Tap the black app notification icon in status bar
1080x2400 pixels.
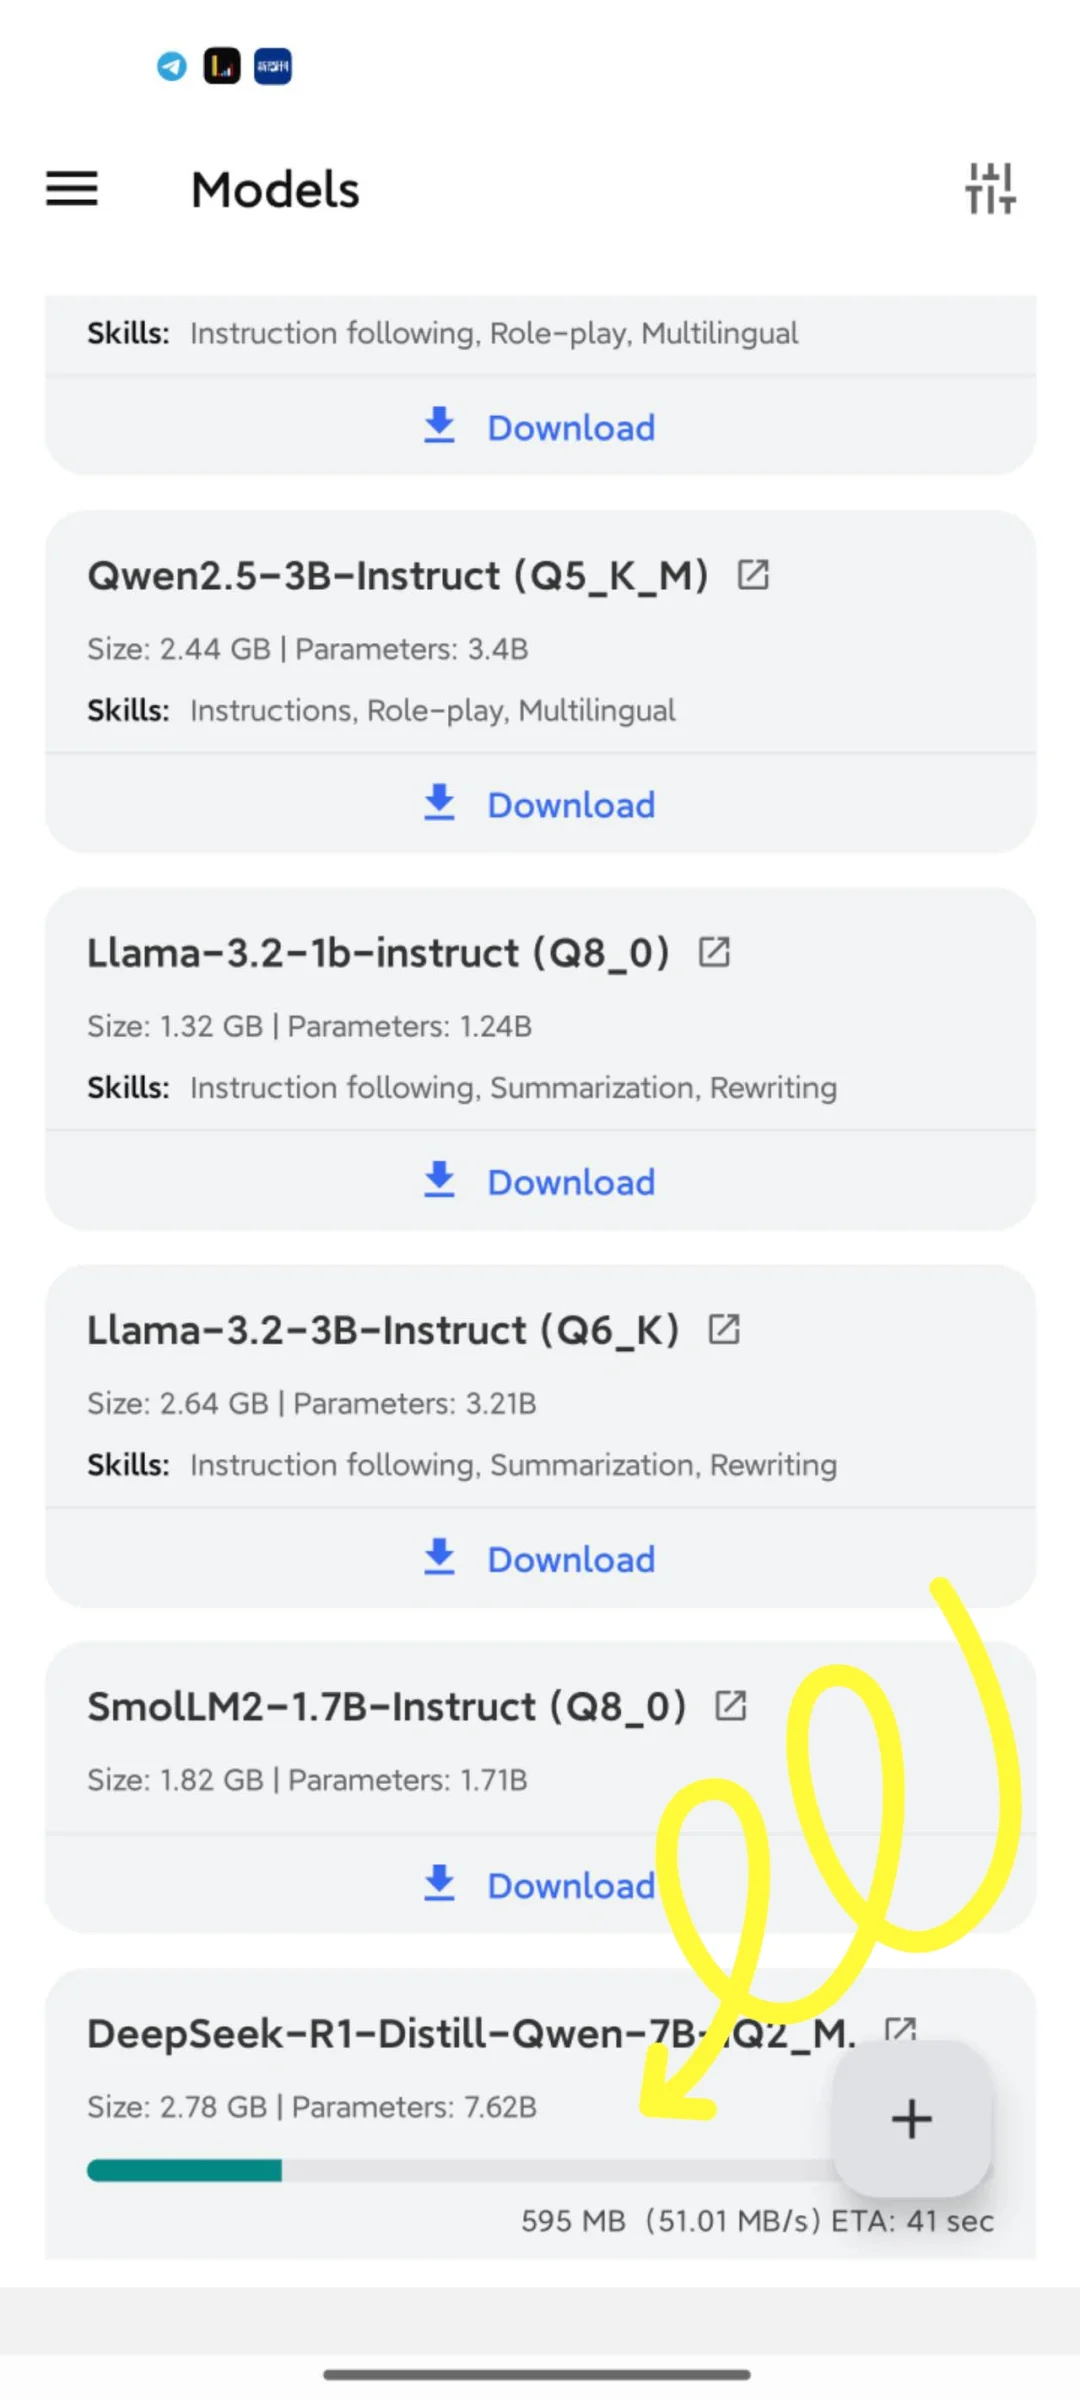click(222, 66)
